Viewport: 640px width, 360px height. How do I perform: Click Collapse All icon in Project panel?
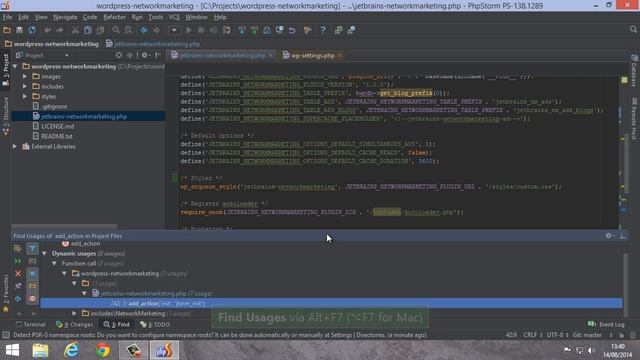tap(129, 55)
